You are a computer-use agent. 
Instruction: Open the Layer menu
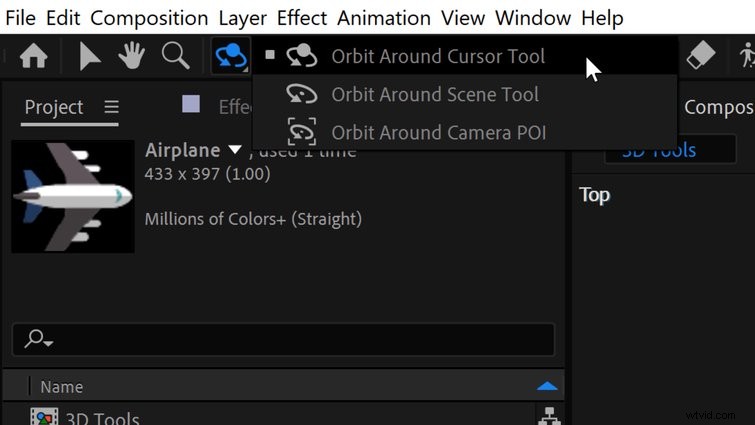[242, 18]
